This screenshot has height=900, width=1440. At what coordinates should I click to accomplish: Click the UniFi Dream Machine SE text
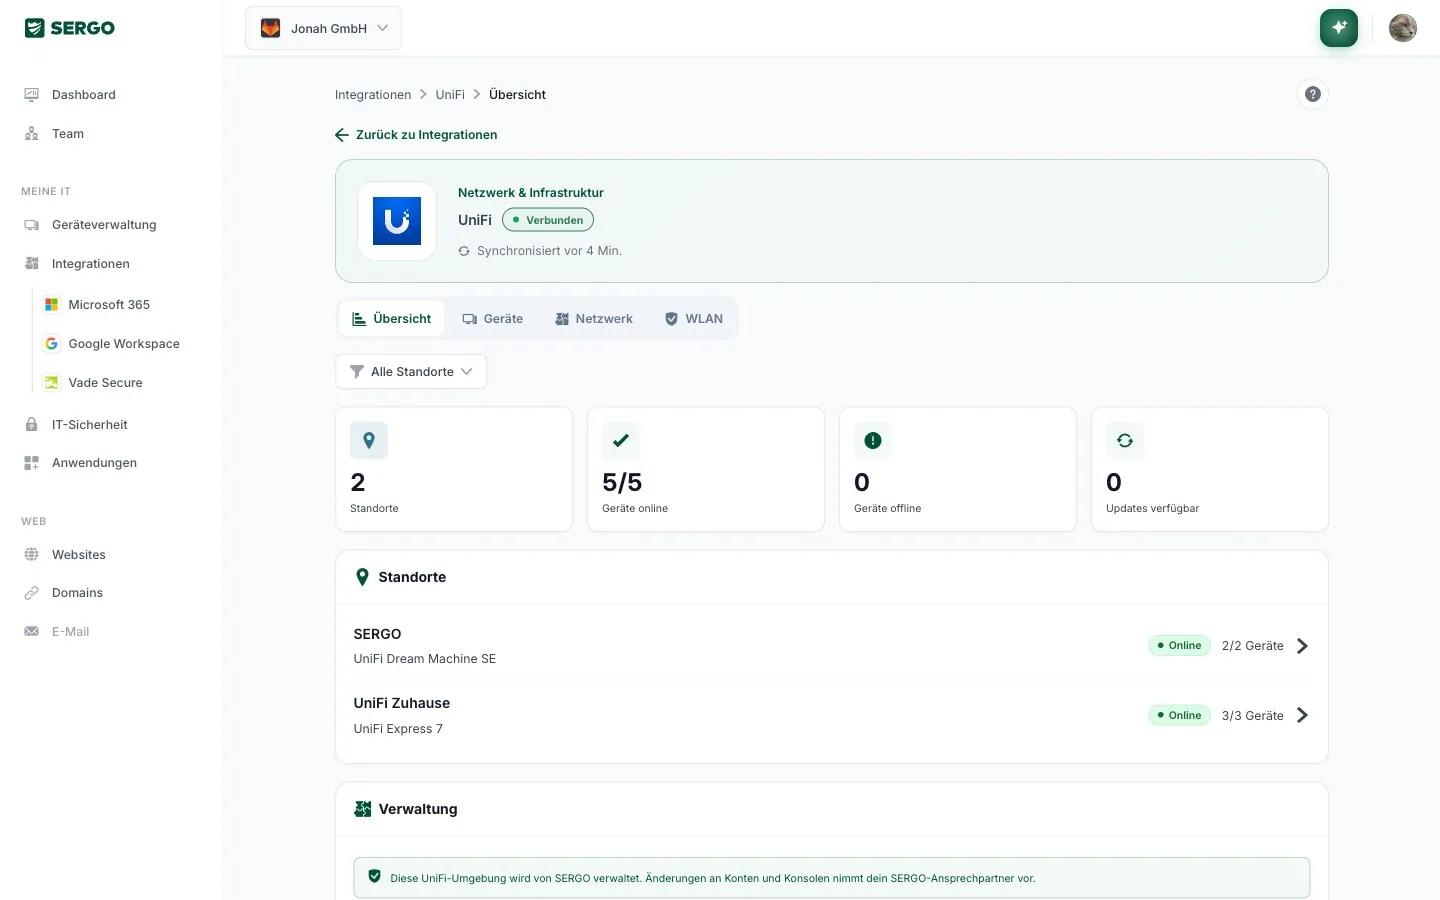click(x=425, y=659)
